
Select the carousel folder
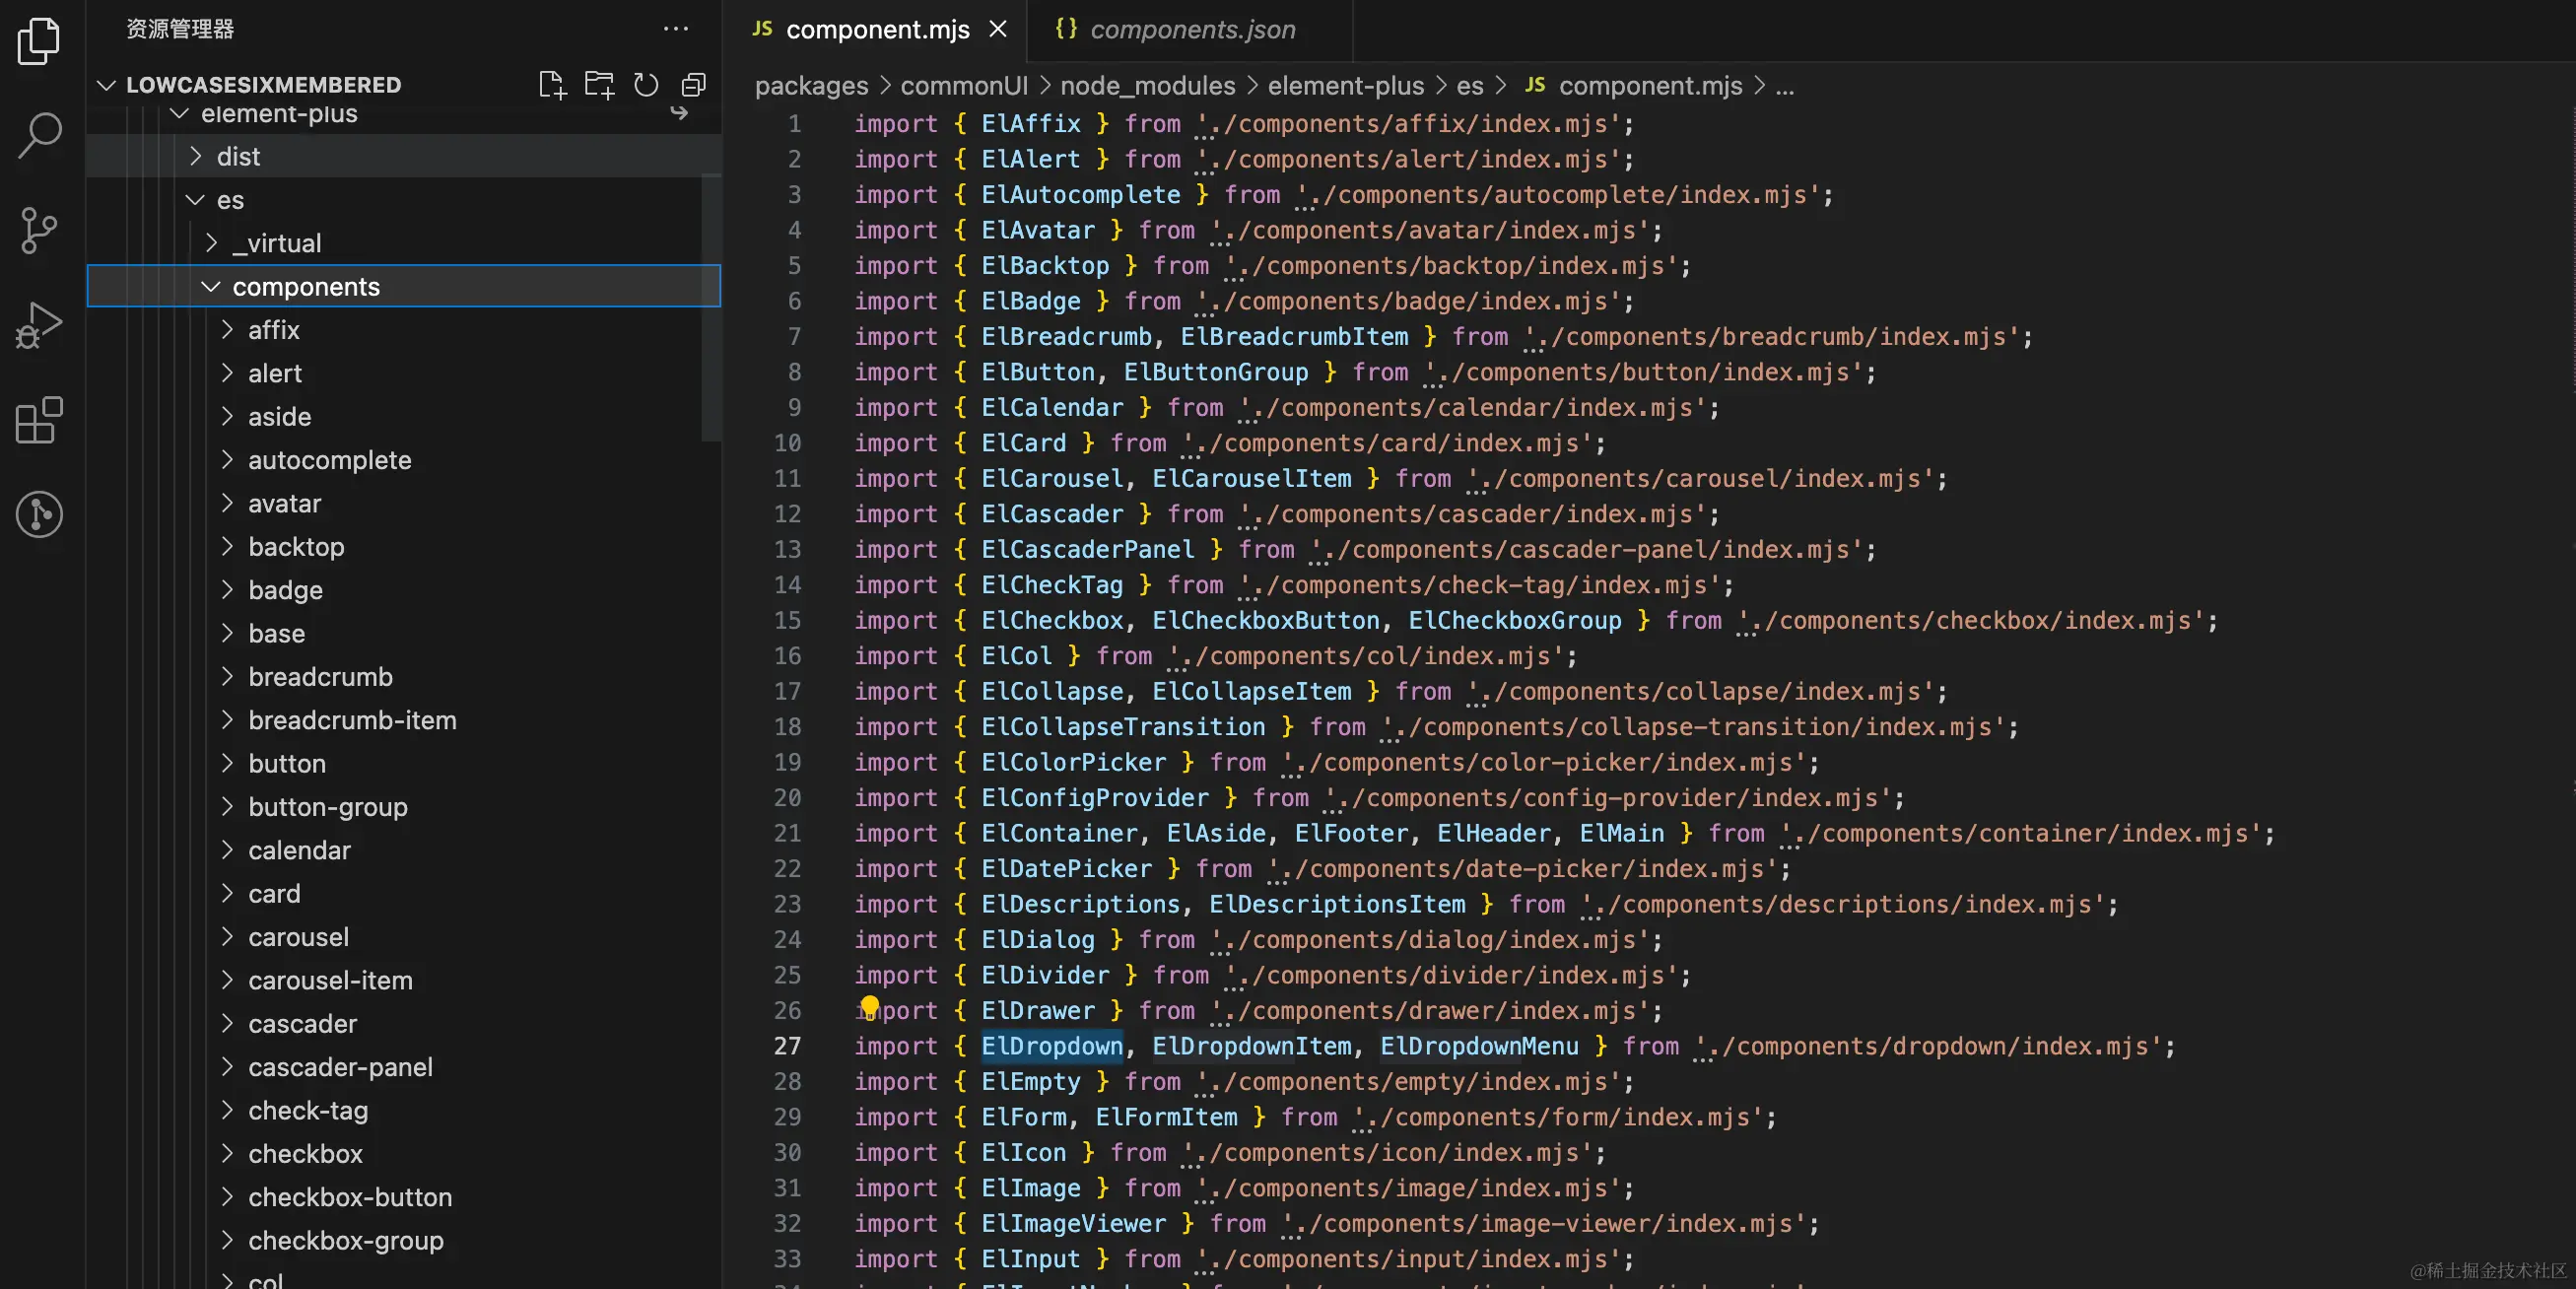(404, 936)
